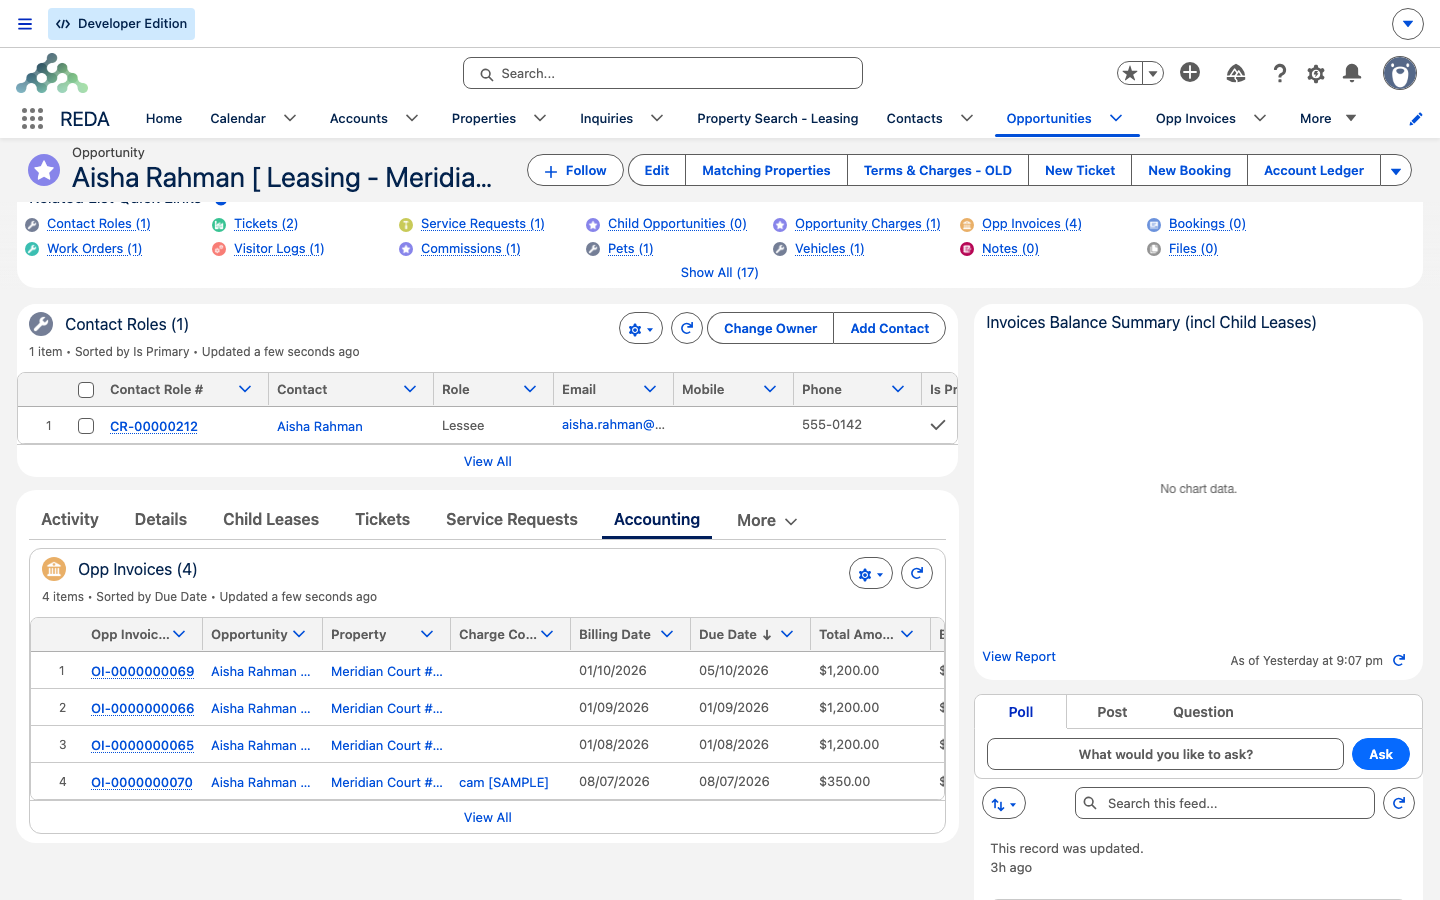Image resolution: width=1440 pixels, height=900 pixels.
Task: Open Opp Invoices list settings gear
Action: pos(871,573)
